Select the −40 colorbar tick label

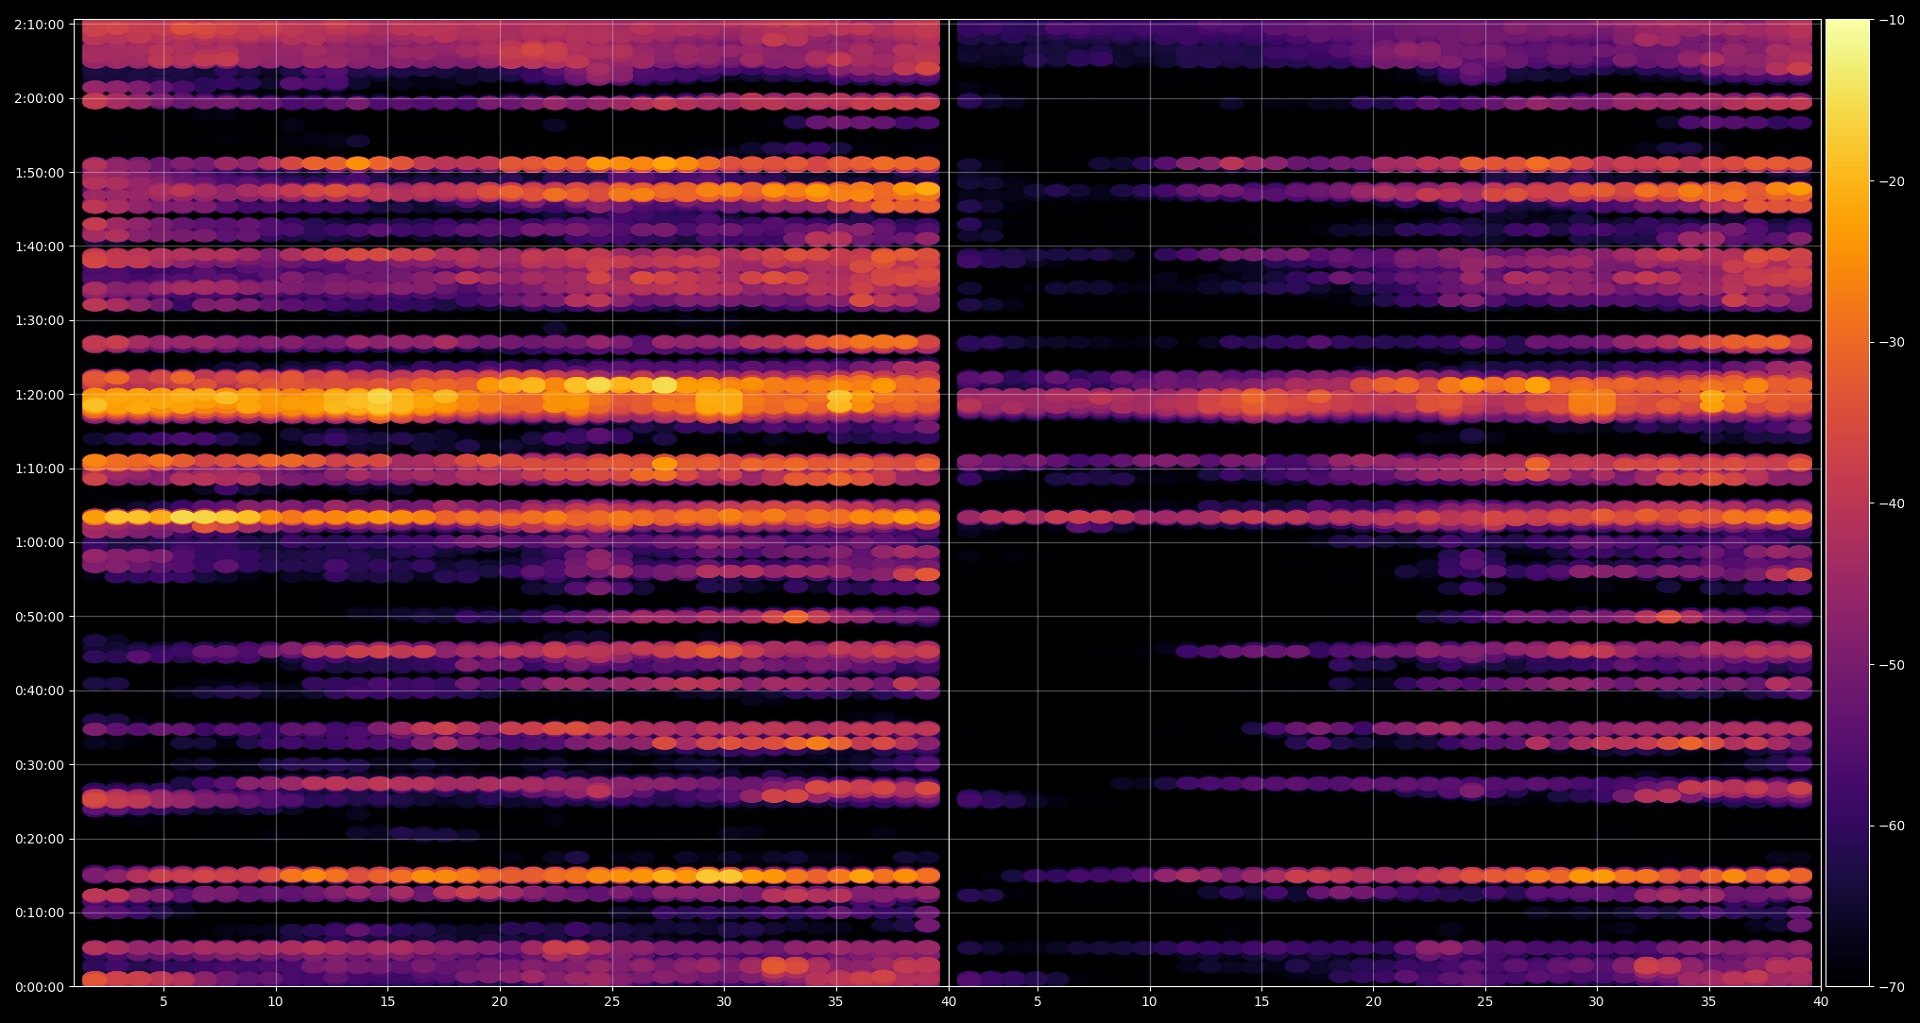pos(1892,504)
